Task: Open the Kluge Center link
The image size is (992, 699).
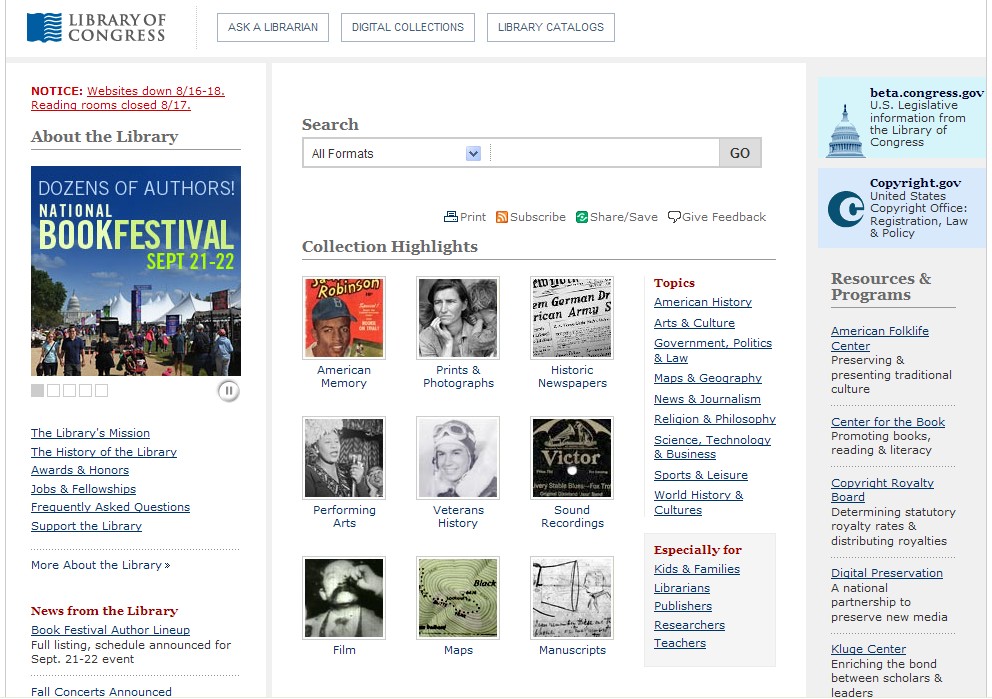Action: point(868,648)
